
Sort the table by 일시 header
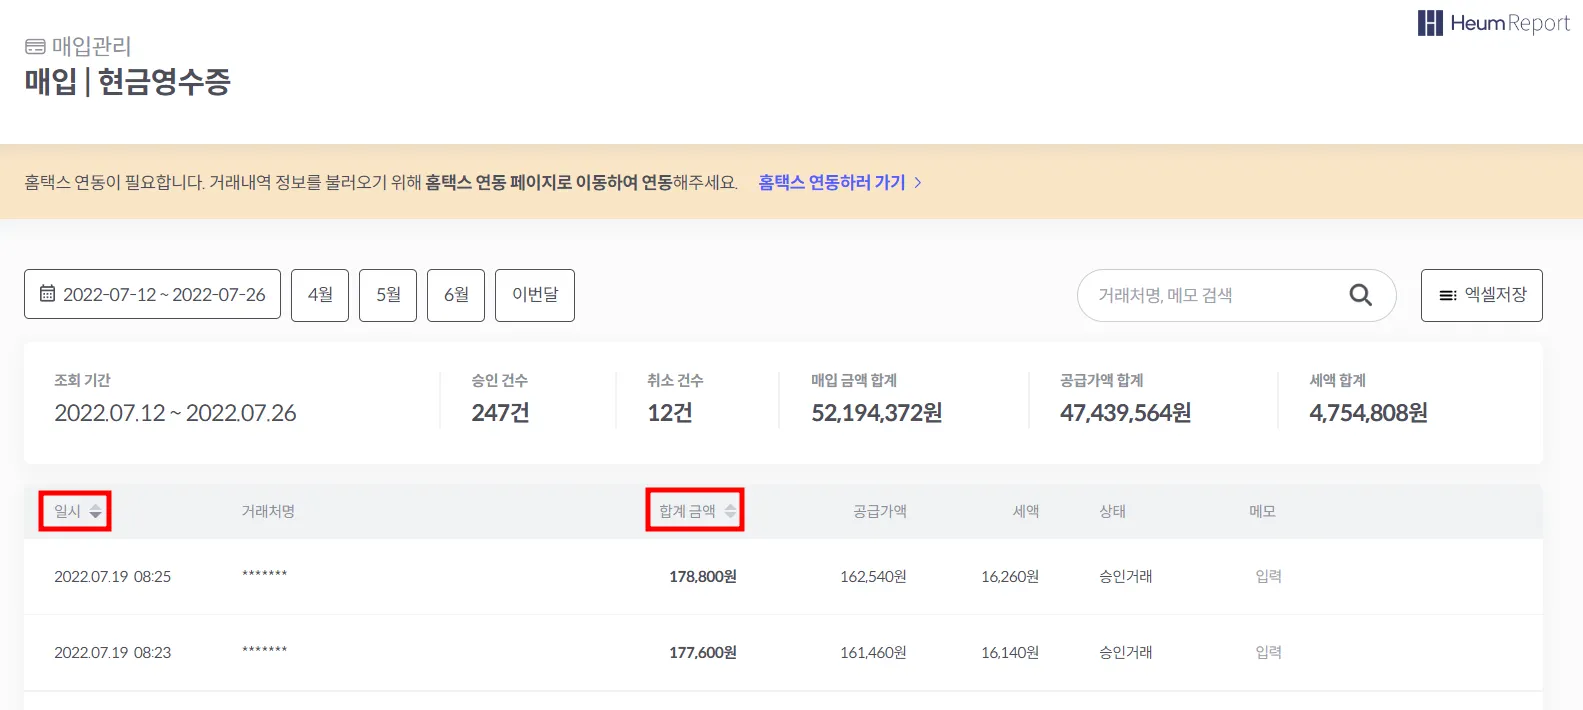(x=67, y=511)
